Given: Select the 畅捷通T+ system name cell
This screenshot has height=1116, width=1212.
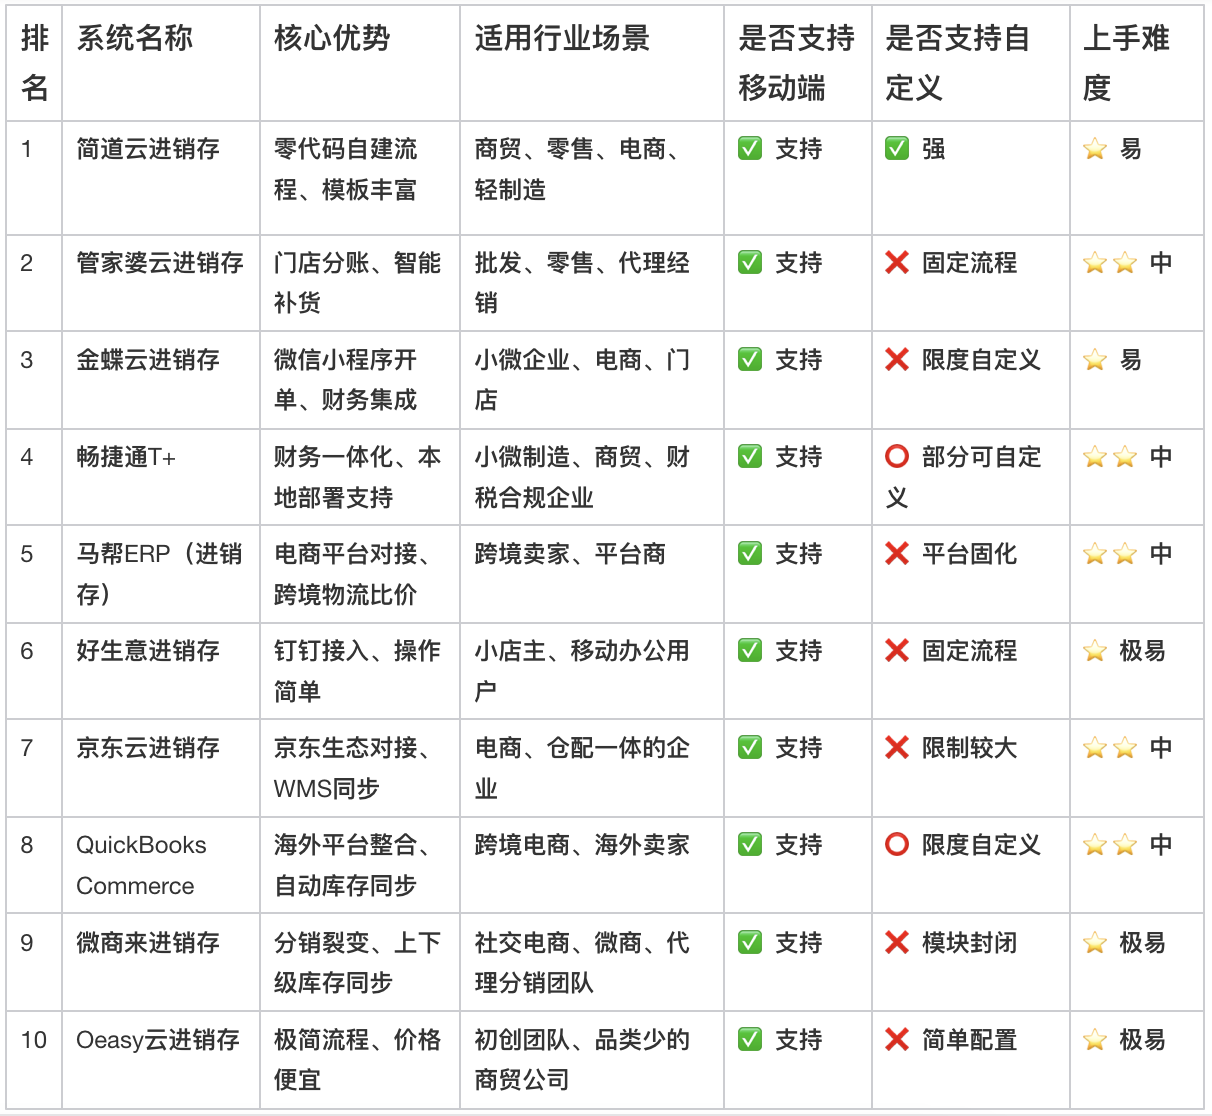Looking at the screenshot, I should 161,477.
